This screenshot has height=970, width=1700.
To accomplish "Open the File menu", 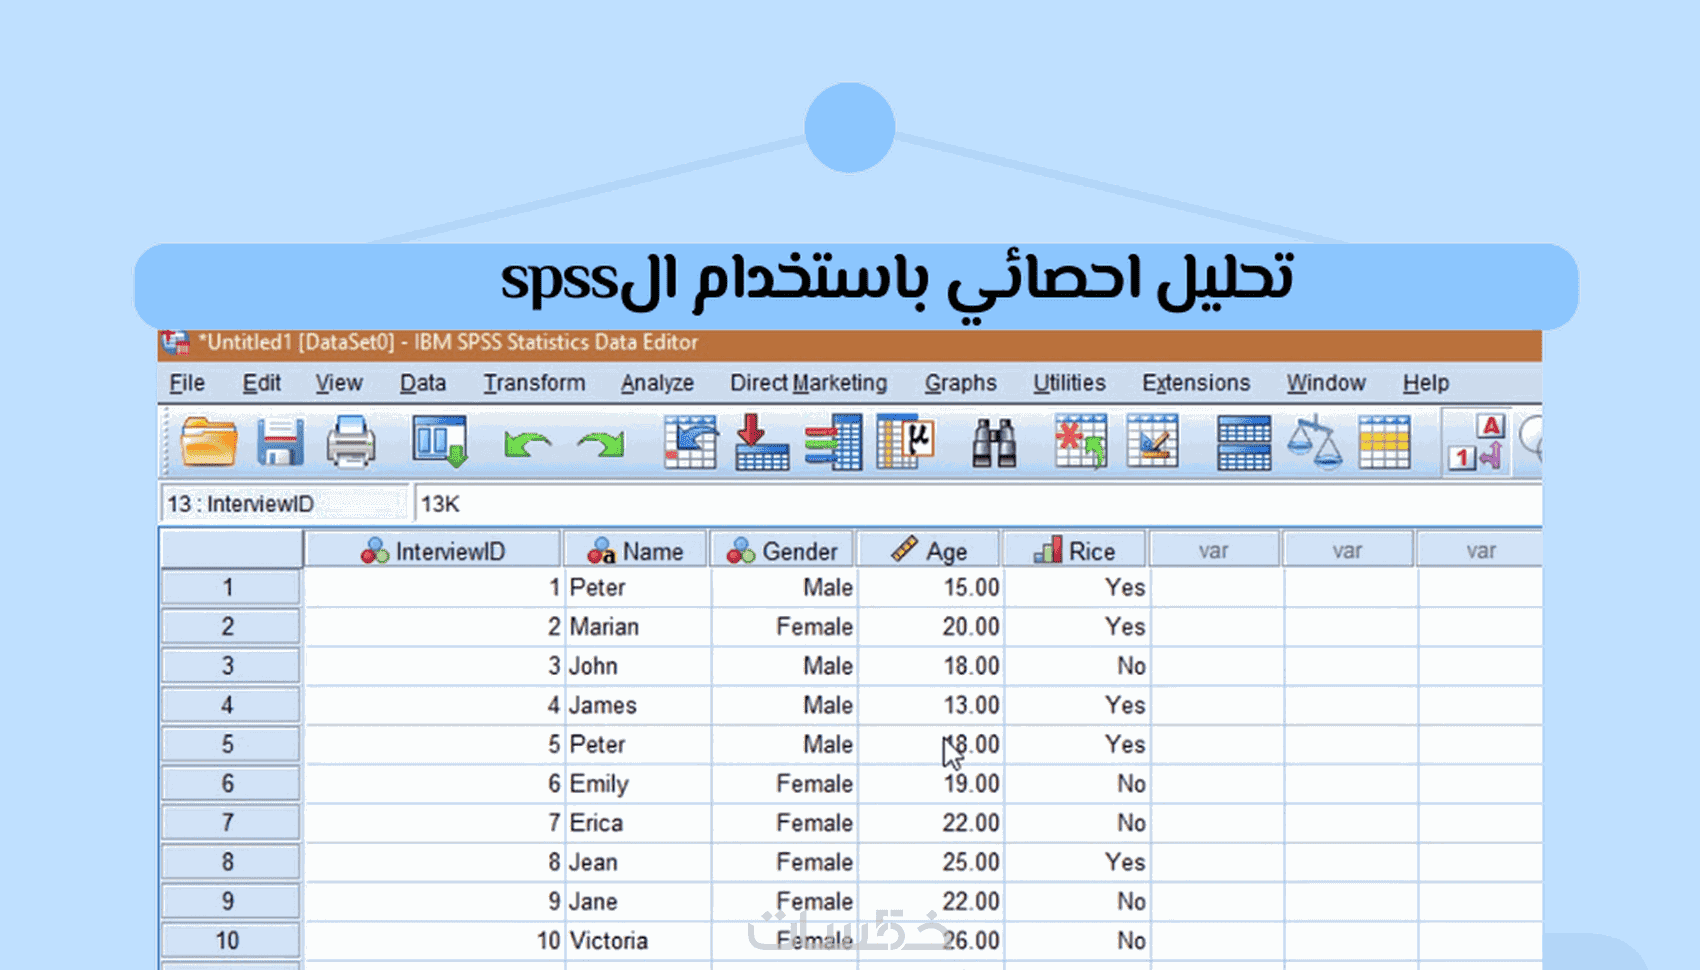I will click(187, 383).
